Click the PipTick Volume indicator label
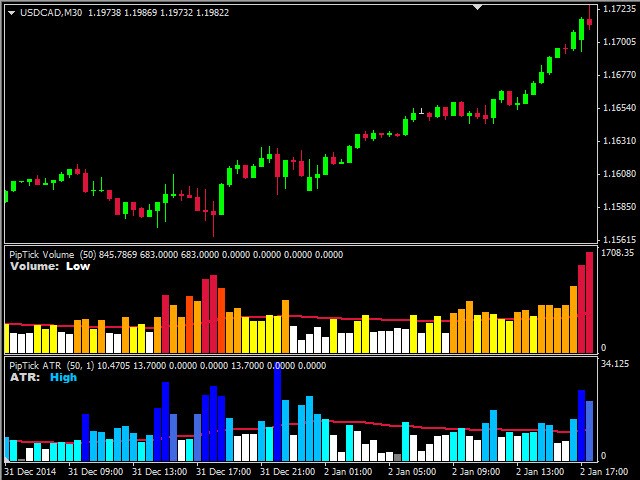640x480 pixels. tap(42, 254)
